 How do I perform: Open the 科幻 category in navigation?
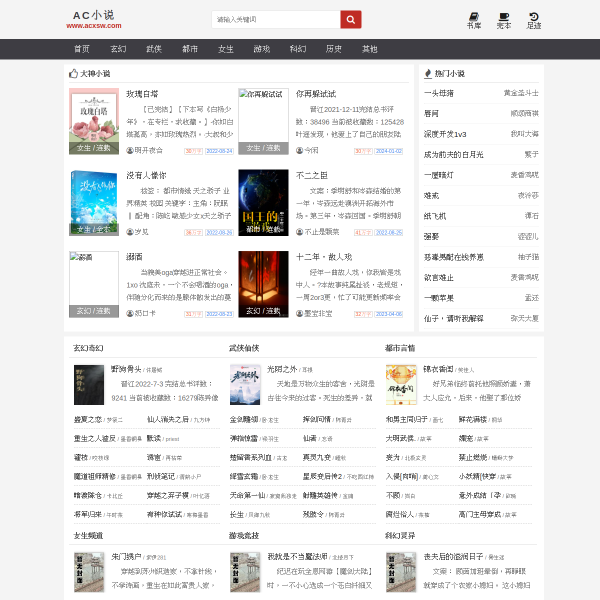pyautogui.click(x=298, y=49)
